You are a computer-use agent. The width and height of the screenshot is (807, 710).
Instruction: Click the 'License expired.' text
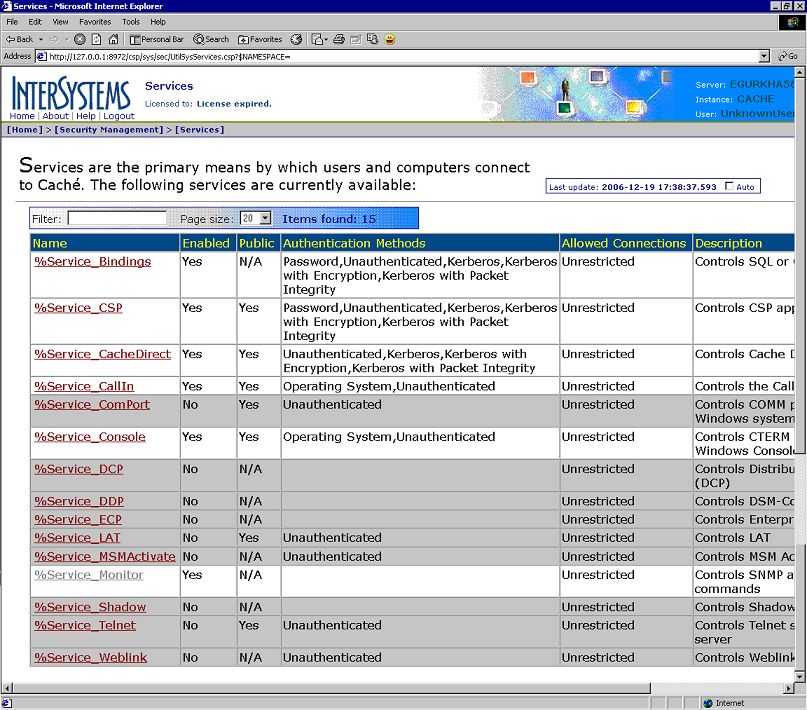[x=234, y=103]
